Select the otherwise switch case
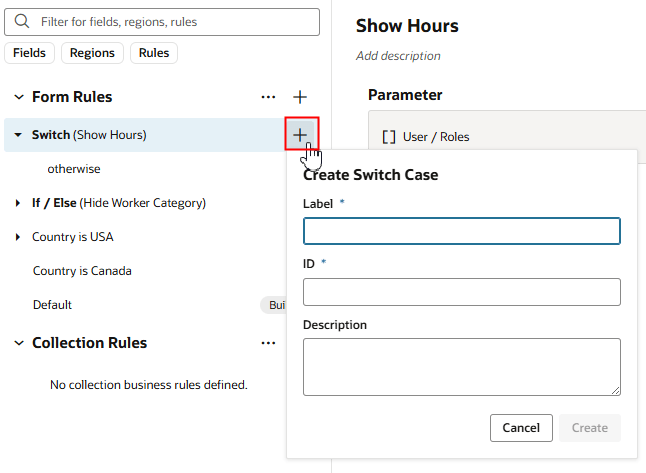The width and height of the screenshot is (646, 473). click(x=74, y=169)
